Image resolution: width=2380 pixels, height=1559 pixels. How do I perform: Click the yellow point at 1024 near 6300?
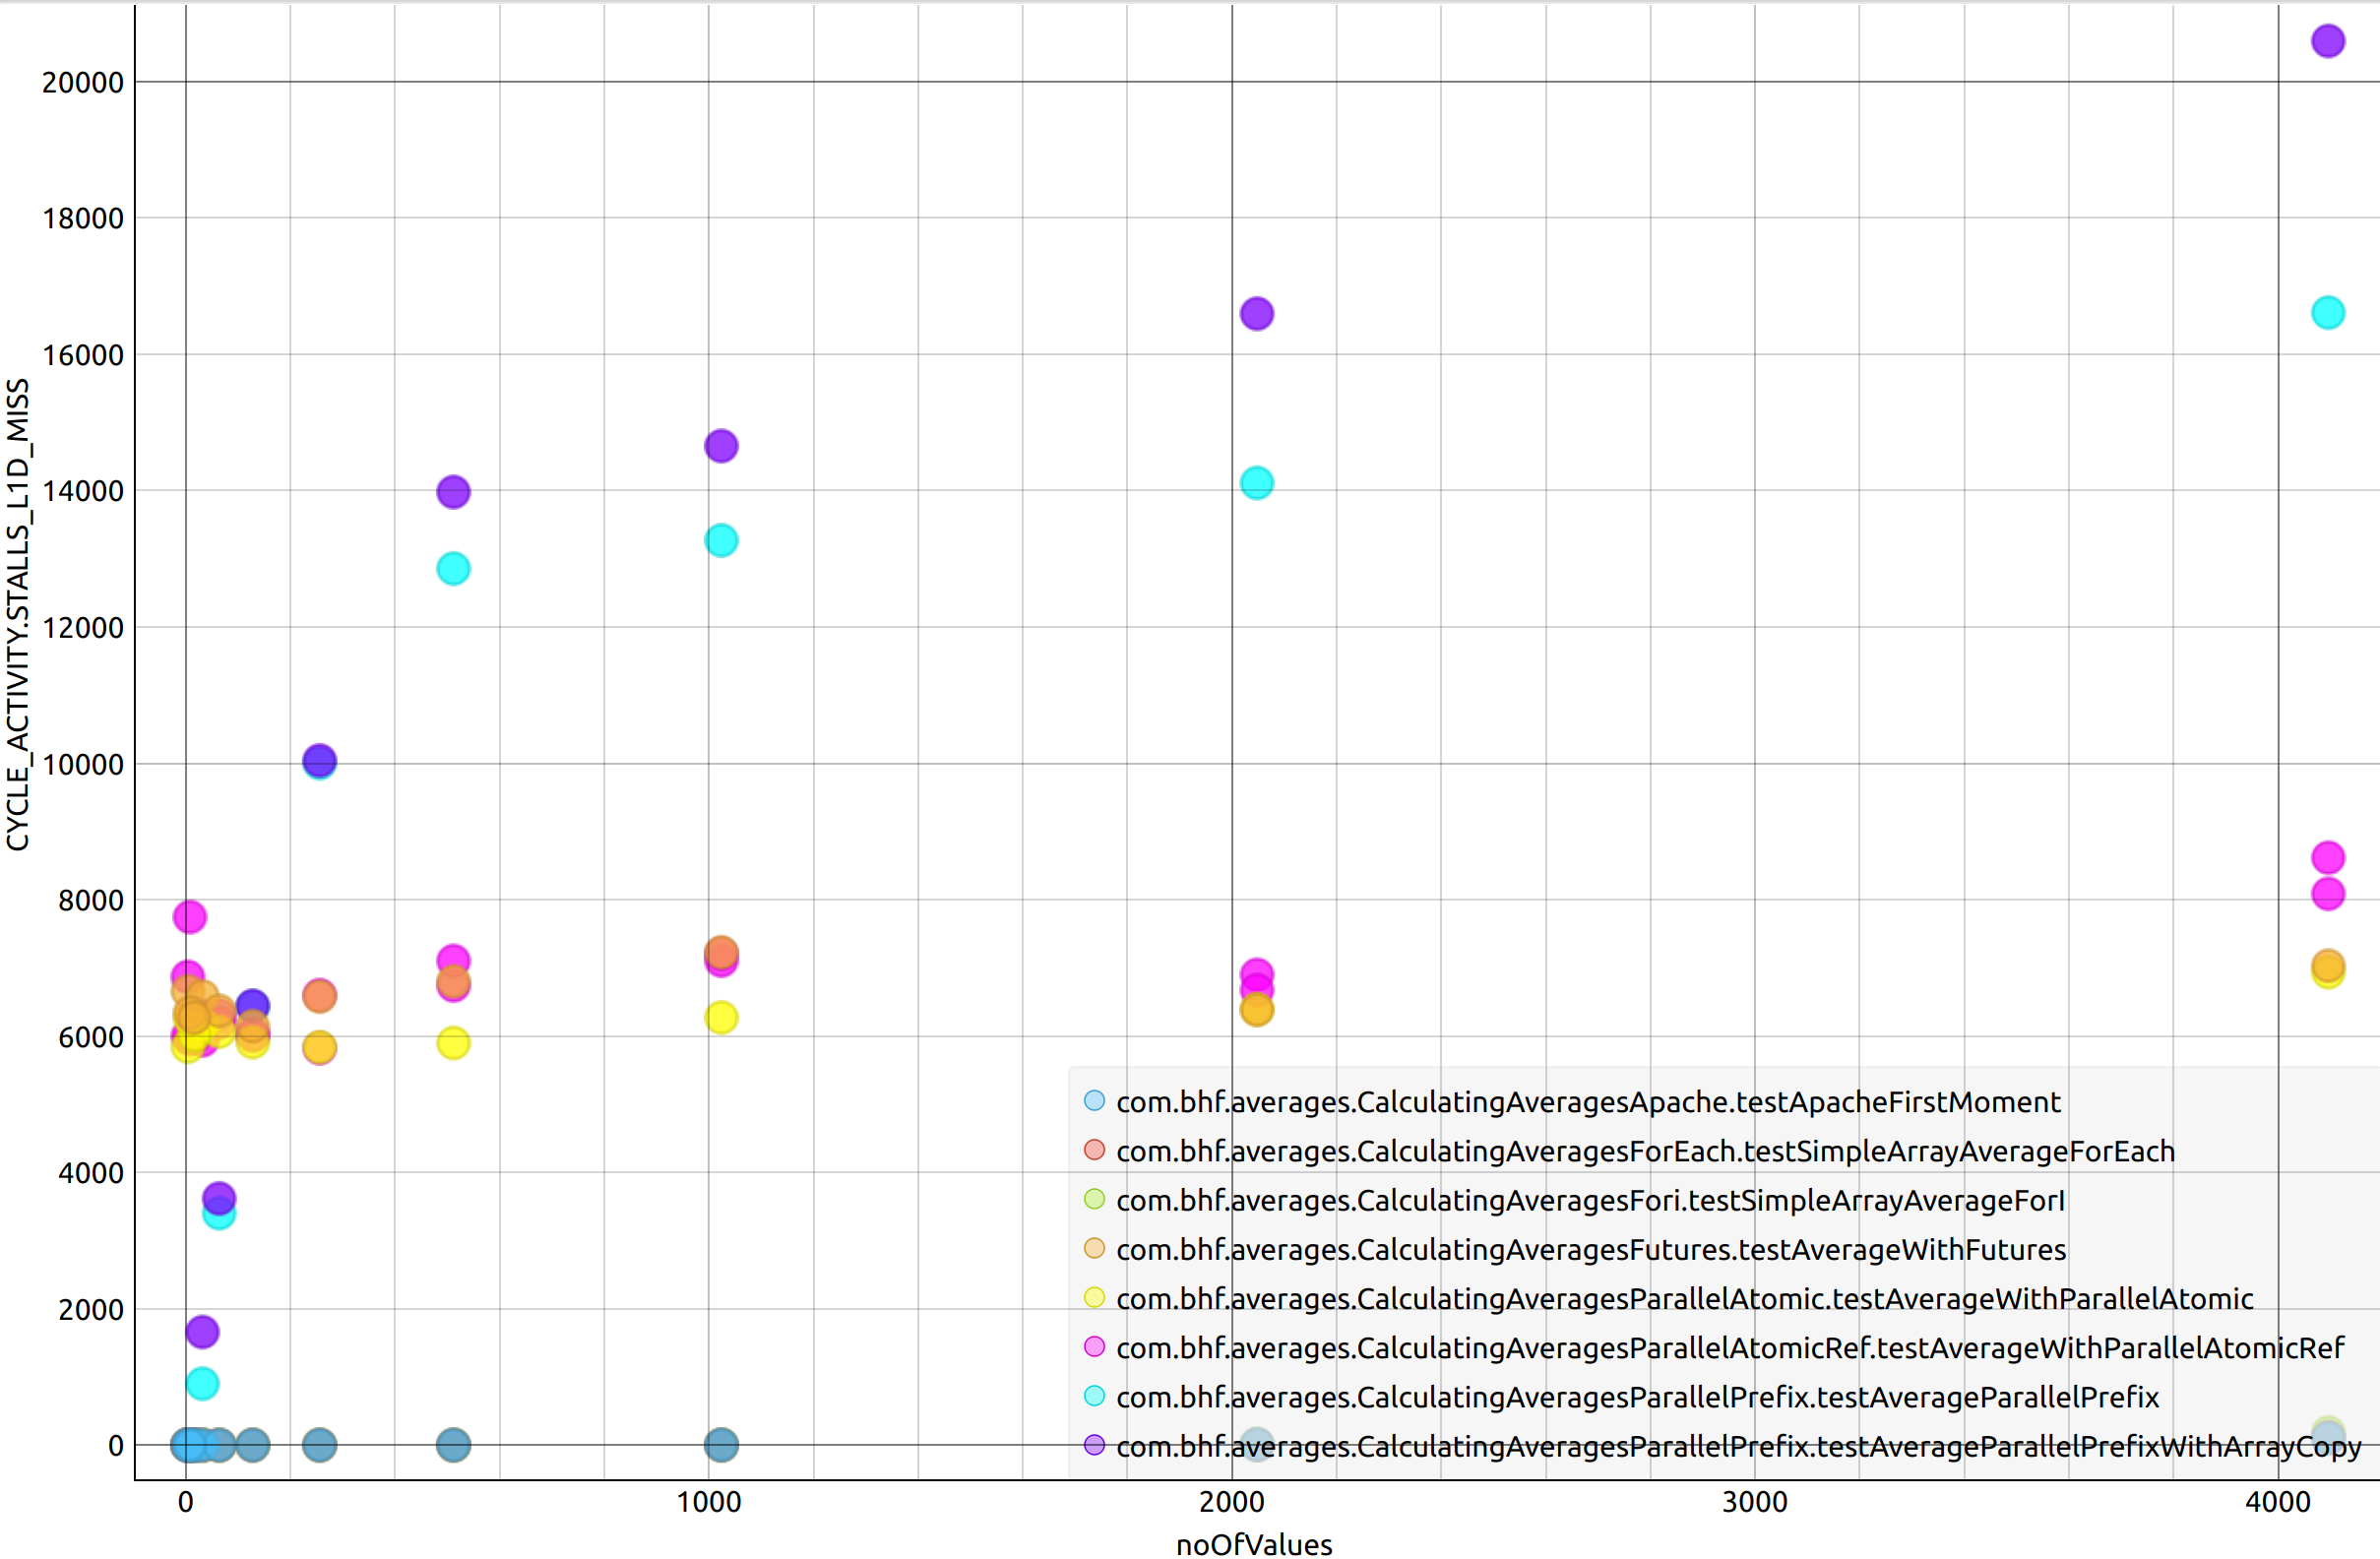721,1018
